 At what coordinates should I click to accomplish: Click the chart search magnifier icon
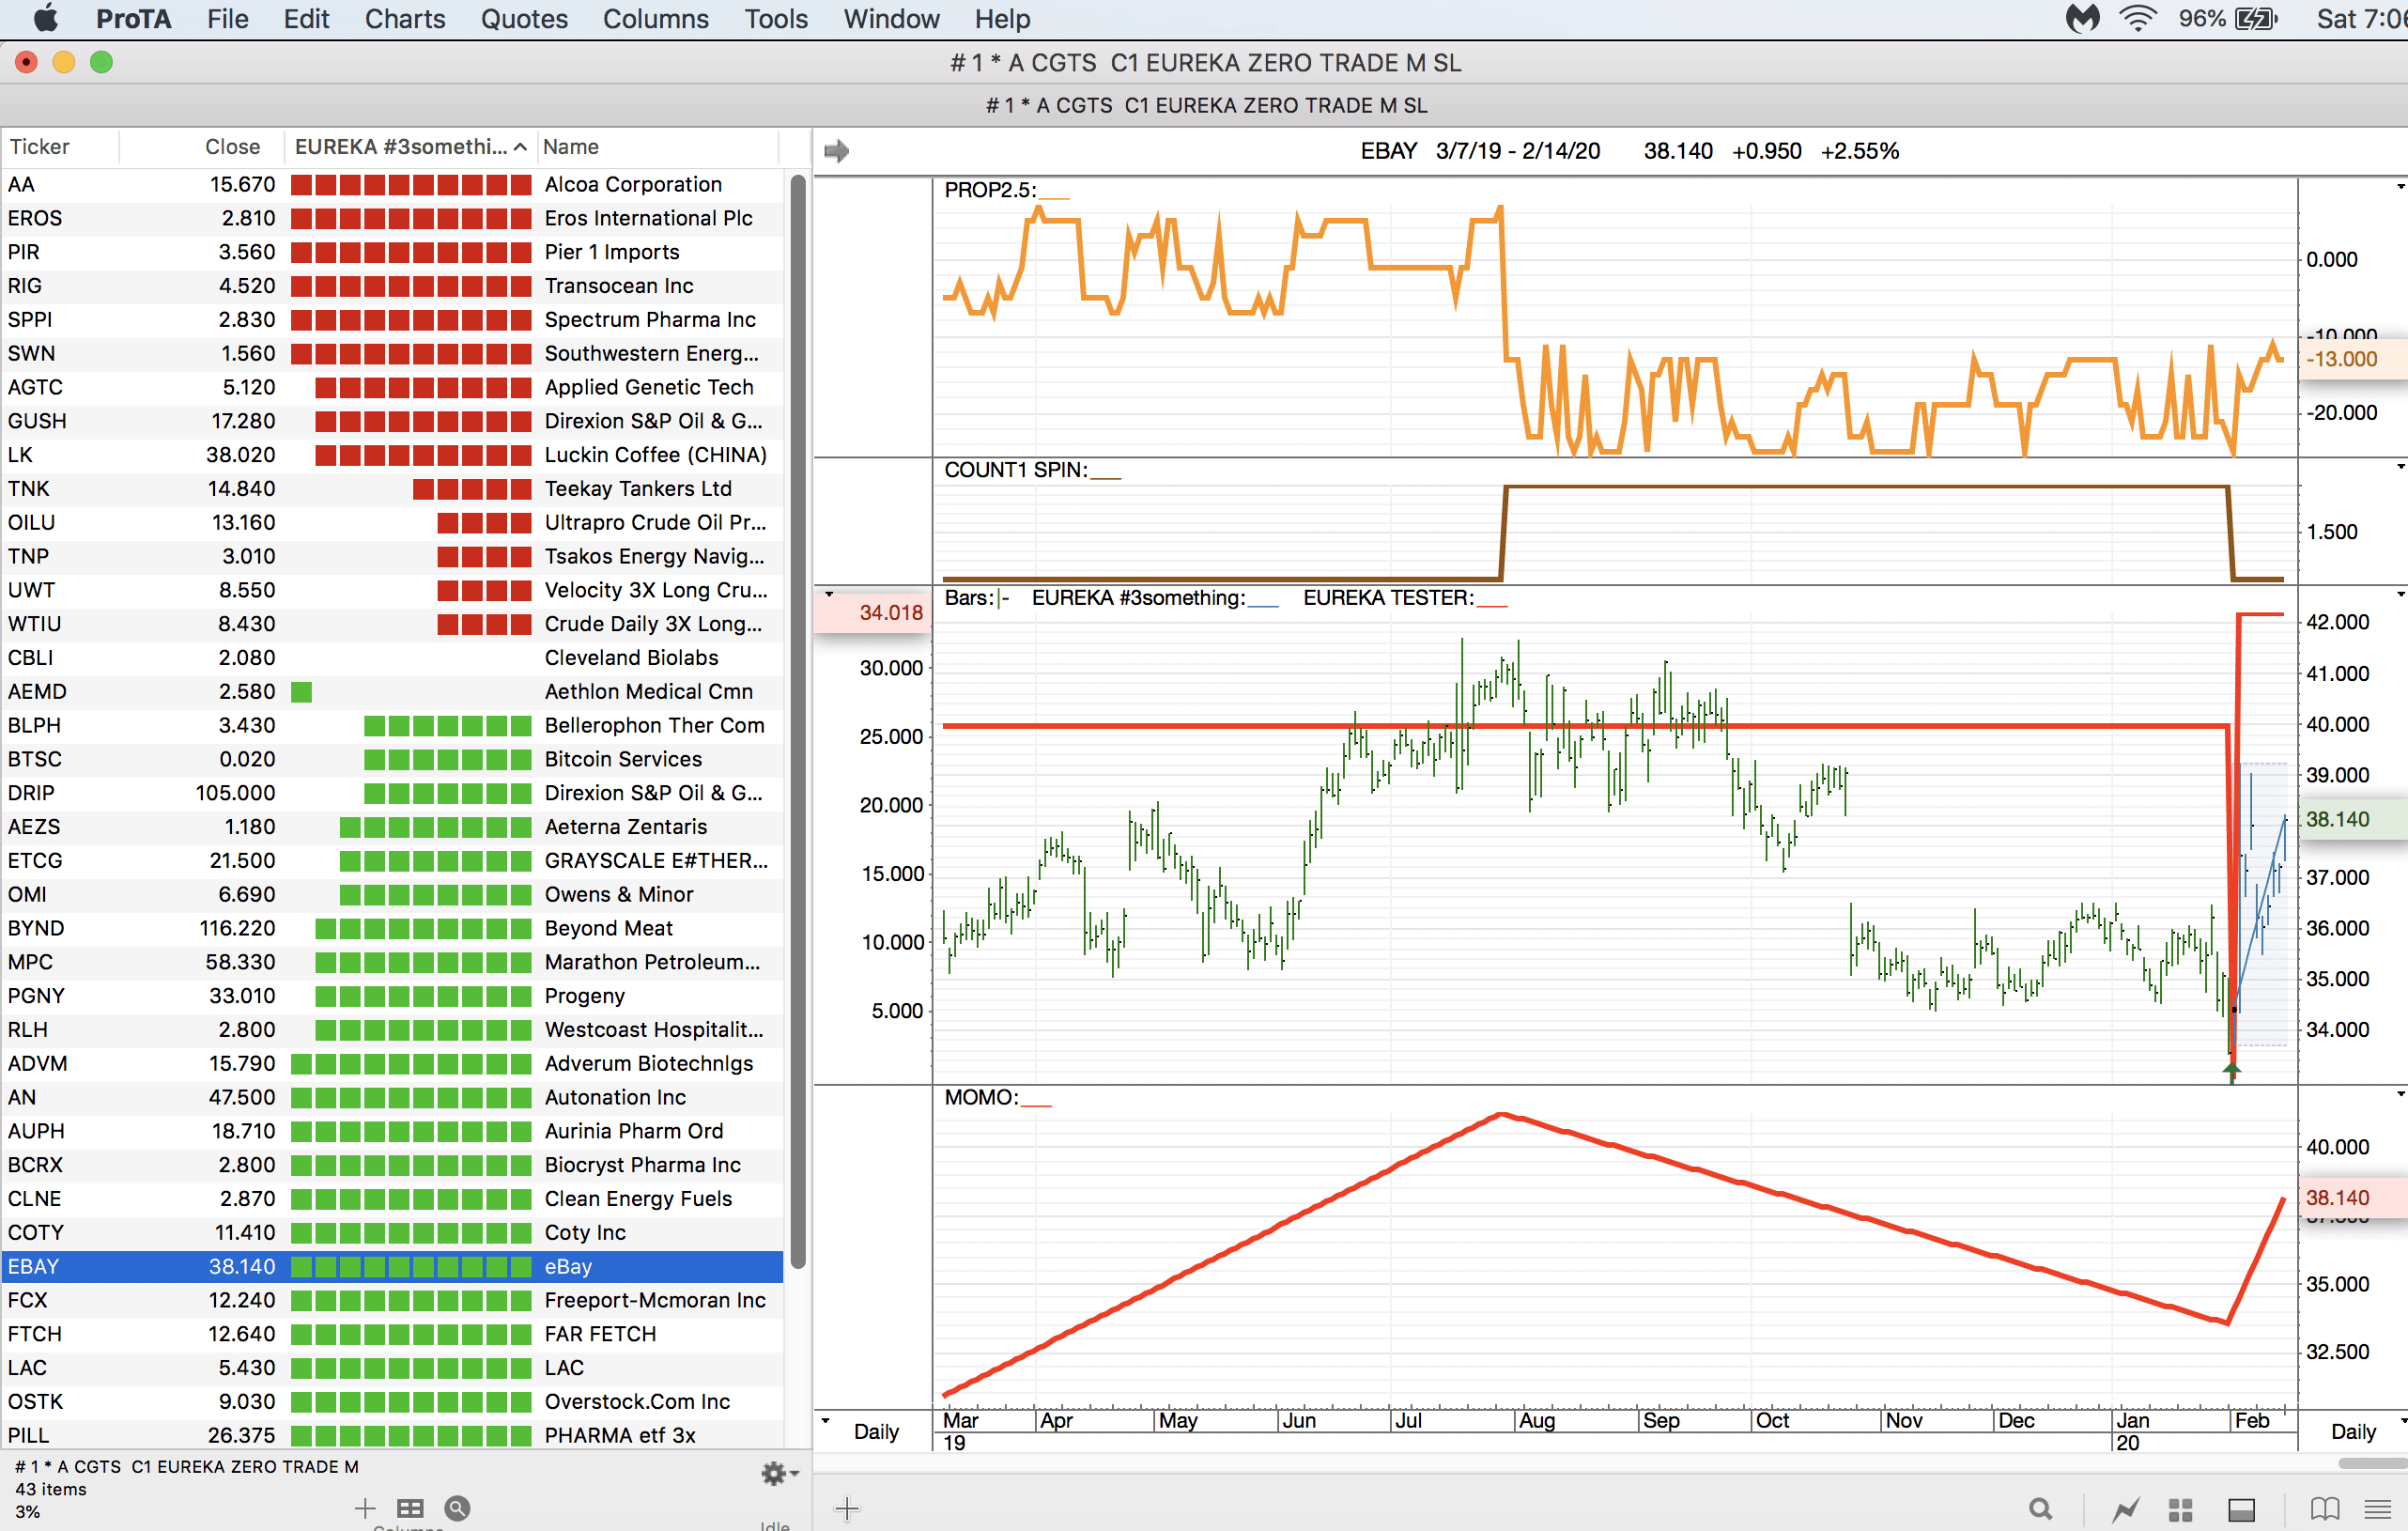(x=2040, y=1508)
